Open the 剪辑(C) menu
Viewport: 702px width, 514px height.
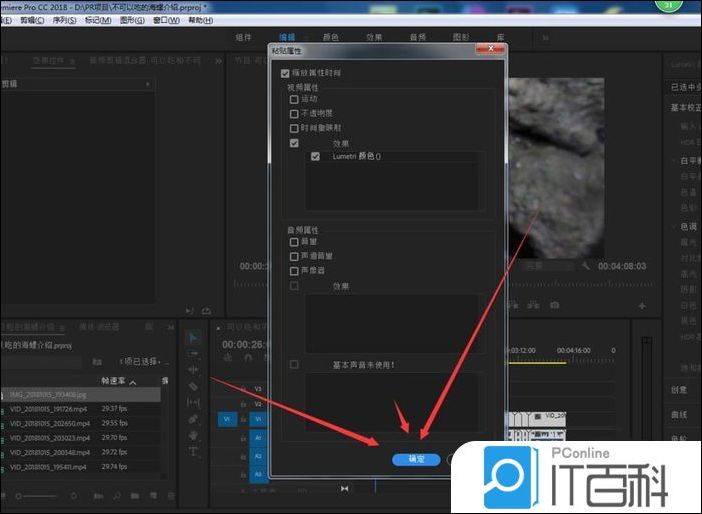point(24,20)
